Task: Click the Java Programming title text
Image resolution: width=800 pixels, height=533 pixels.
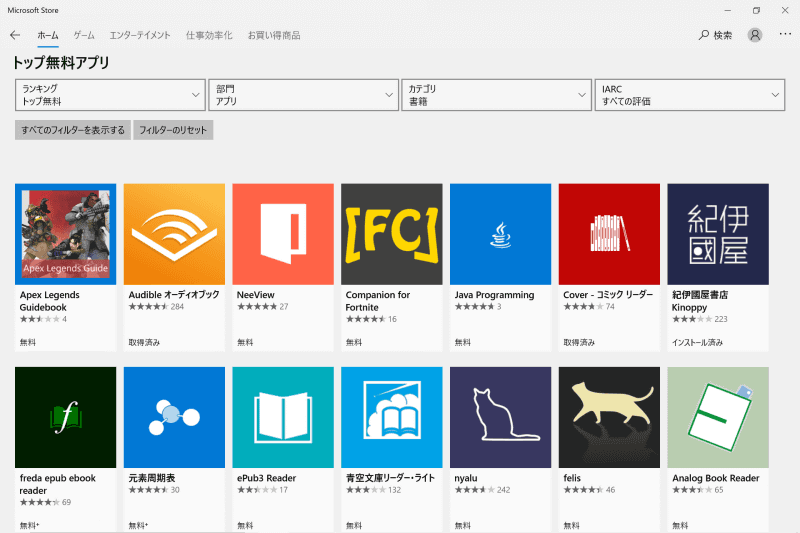Action: (494, 295)
